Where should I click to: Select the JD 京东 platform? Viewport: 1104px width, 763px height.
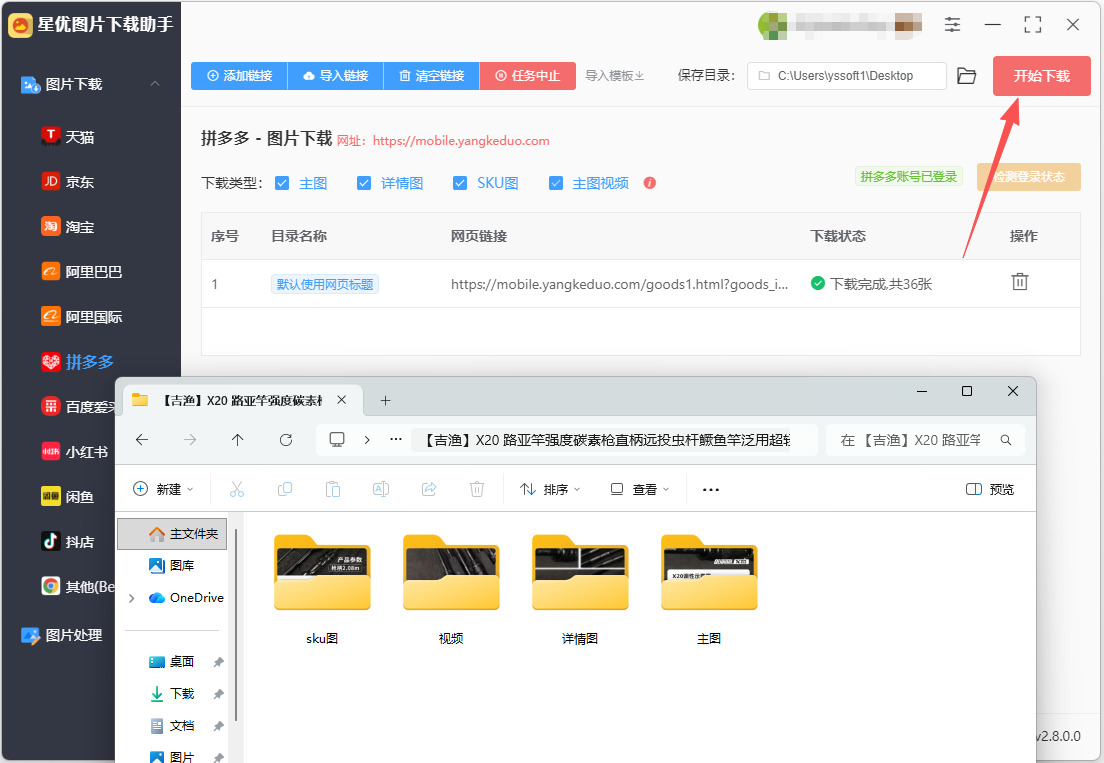point(68,182)
